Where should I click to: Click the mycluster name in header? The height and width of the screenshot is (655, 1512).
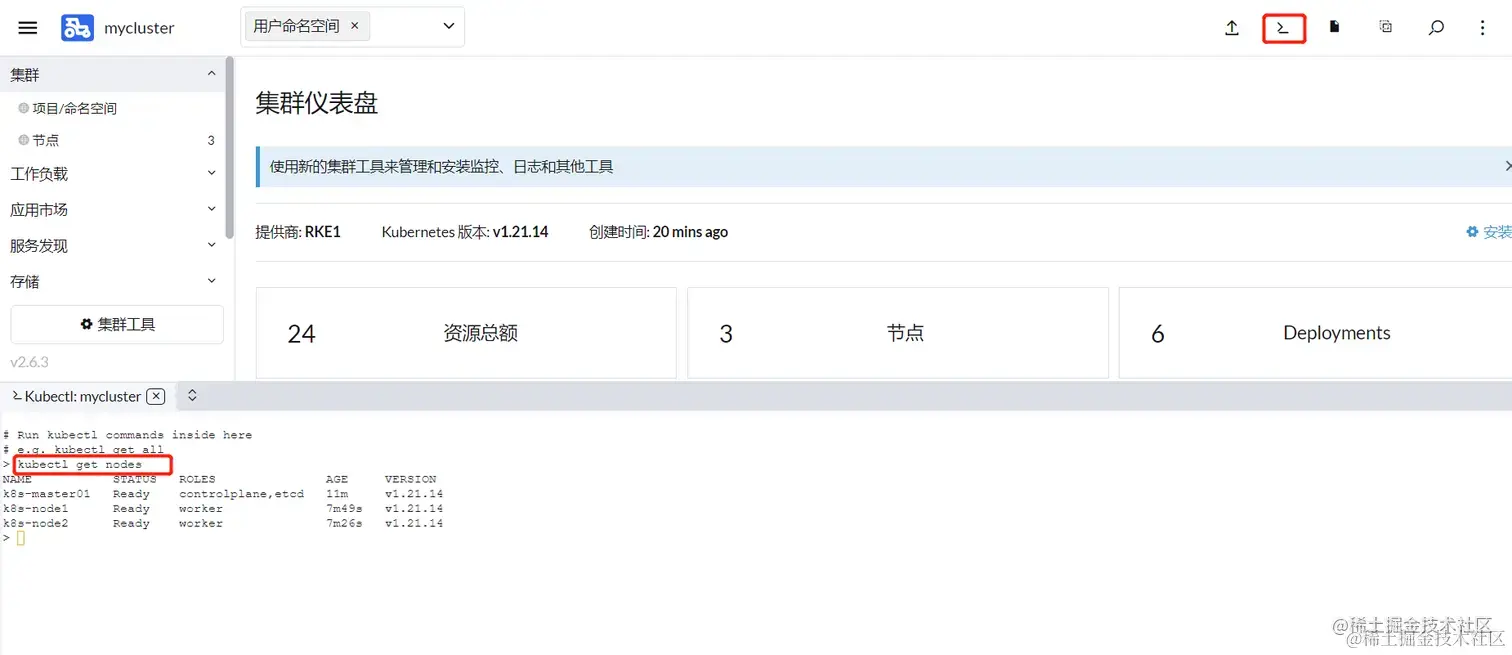139,28
